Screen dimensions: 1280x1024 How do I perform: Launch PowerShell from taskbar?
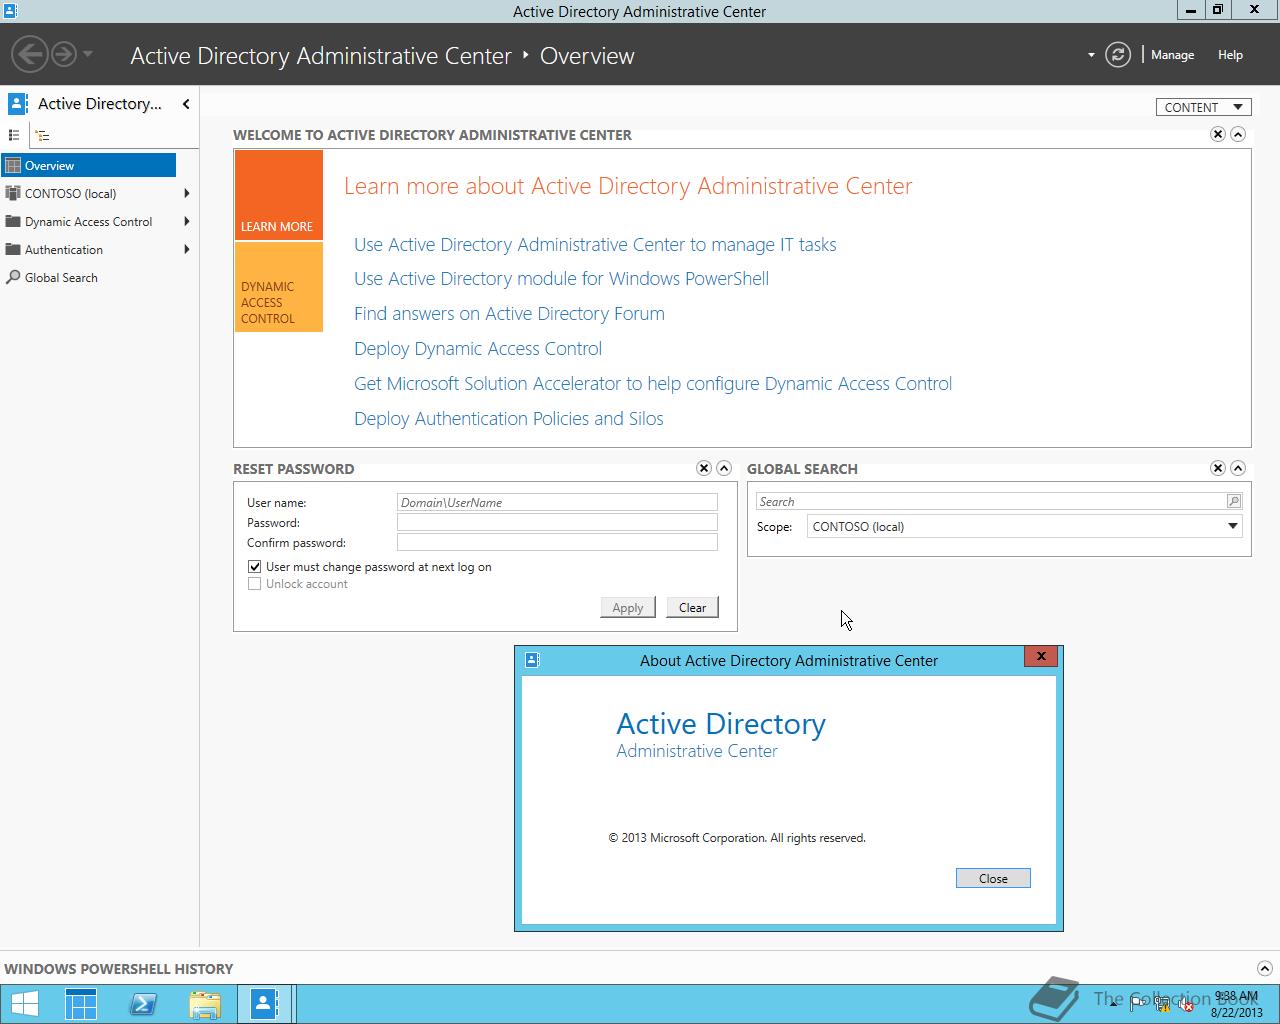(143, 1004)
